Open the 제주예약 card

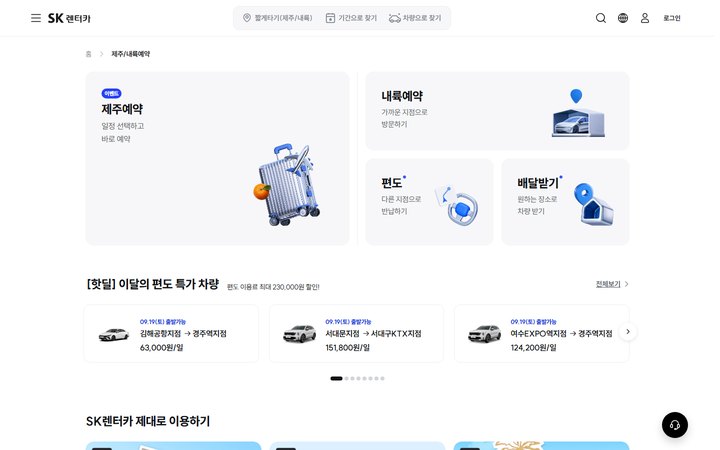click(x=217, y=158)
